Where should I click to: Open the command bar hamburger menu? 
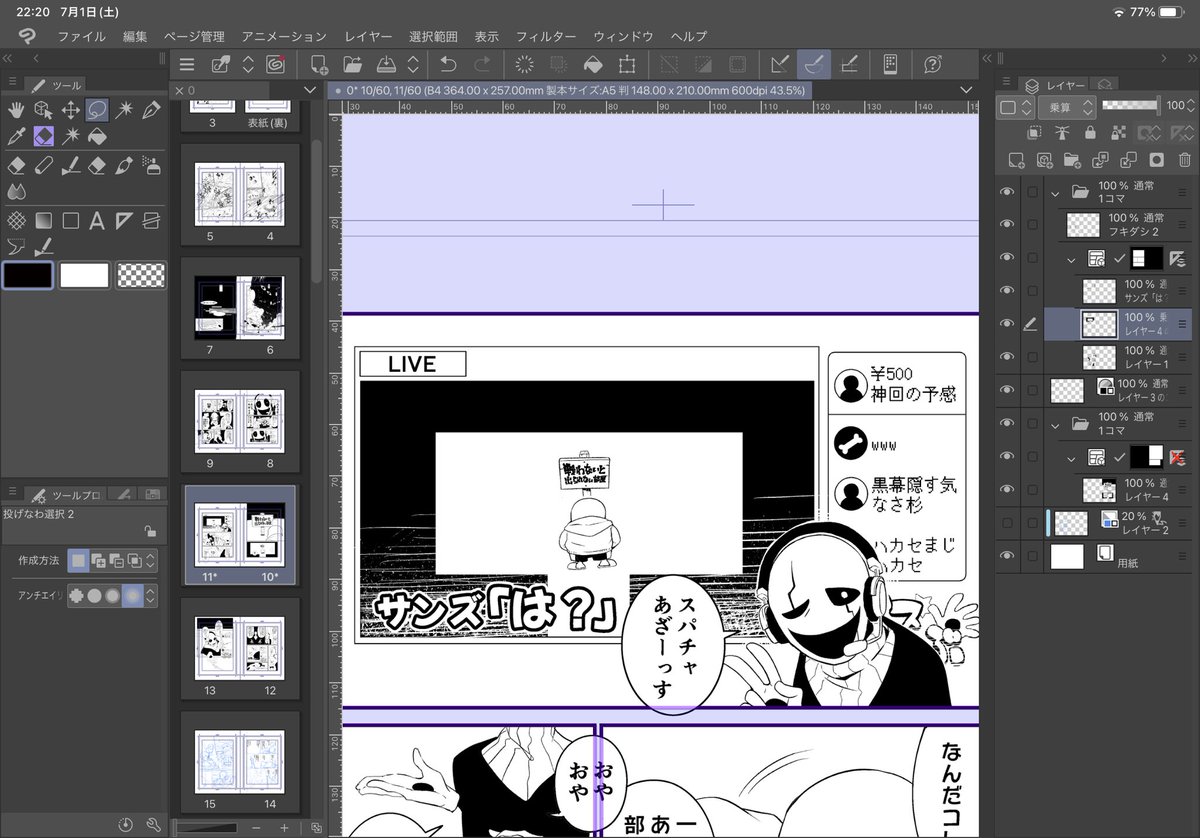click(x=187, y=65)
